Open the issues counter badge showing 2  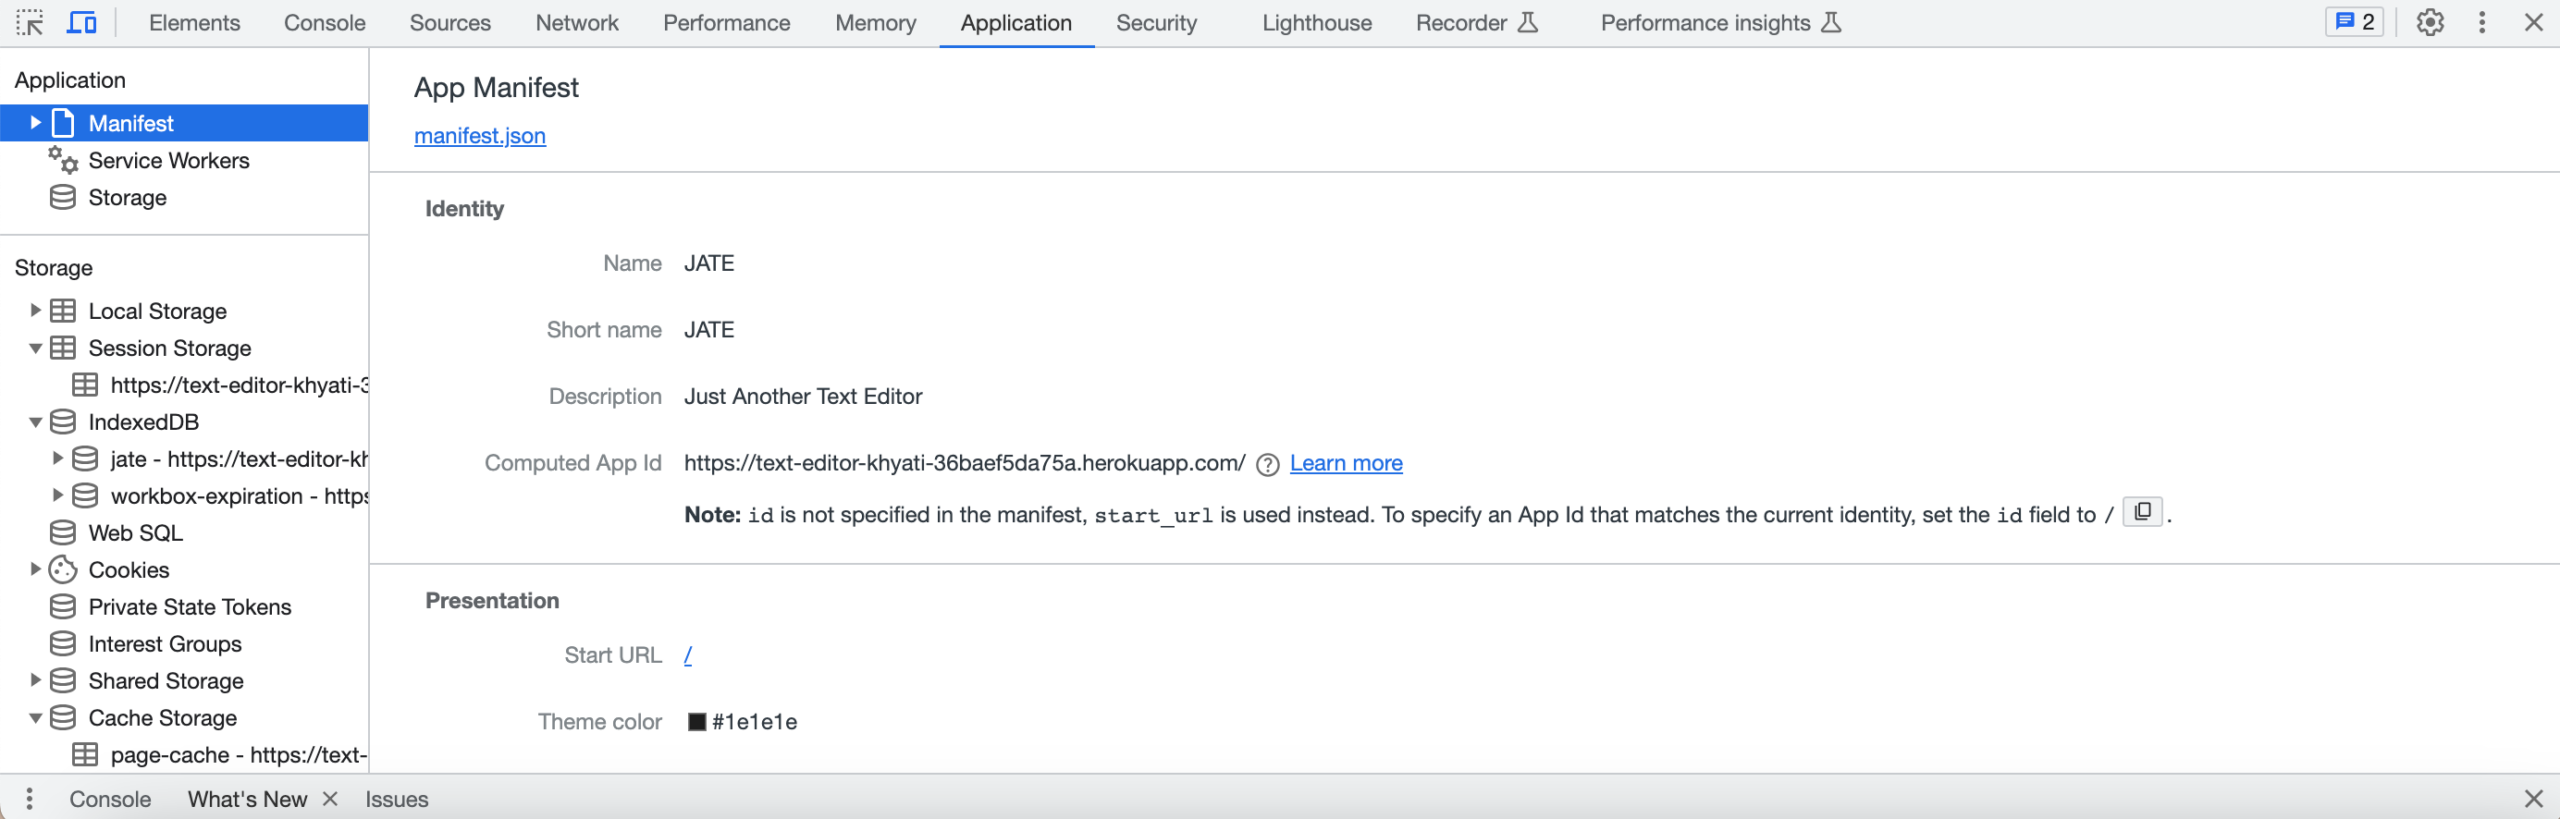(2355, 22)
